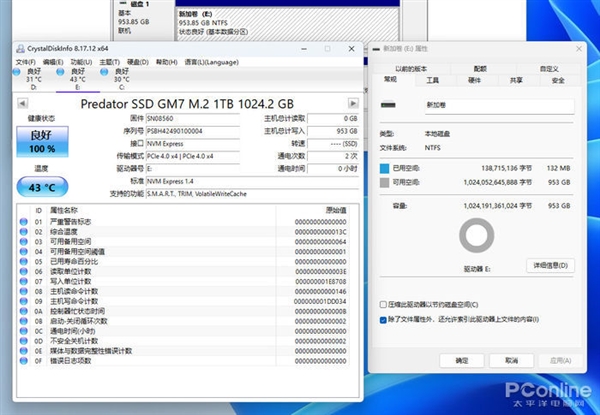Click the status orb for row 04 可用备用空间阈值
This screenshot has height=415, width=600.
click(24, 252)
